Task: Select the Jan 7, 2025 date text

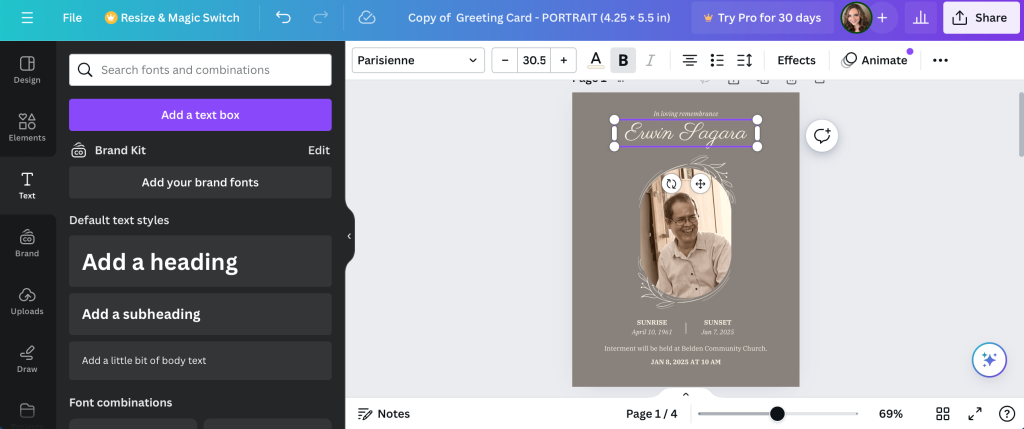Action: coord(718,332)
